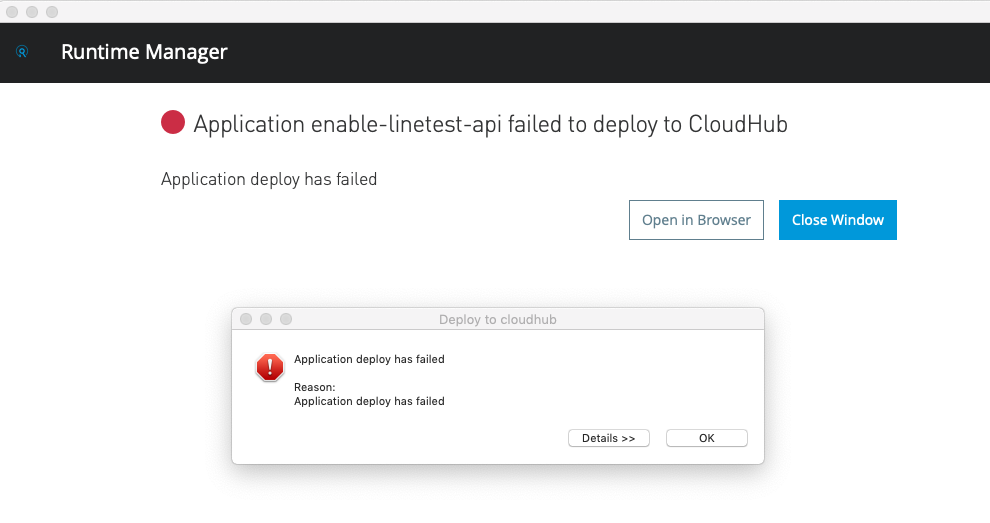
Task: Click the red error icon in dialog
Action: pos(270,367)
